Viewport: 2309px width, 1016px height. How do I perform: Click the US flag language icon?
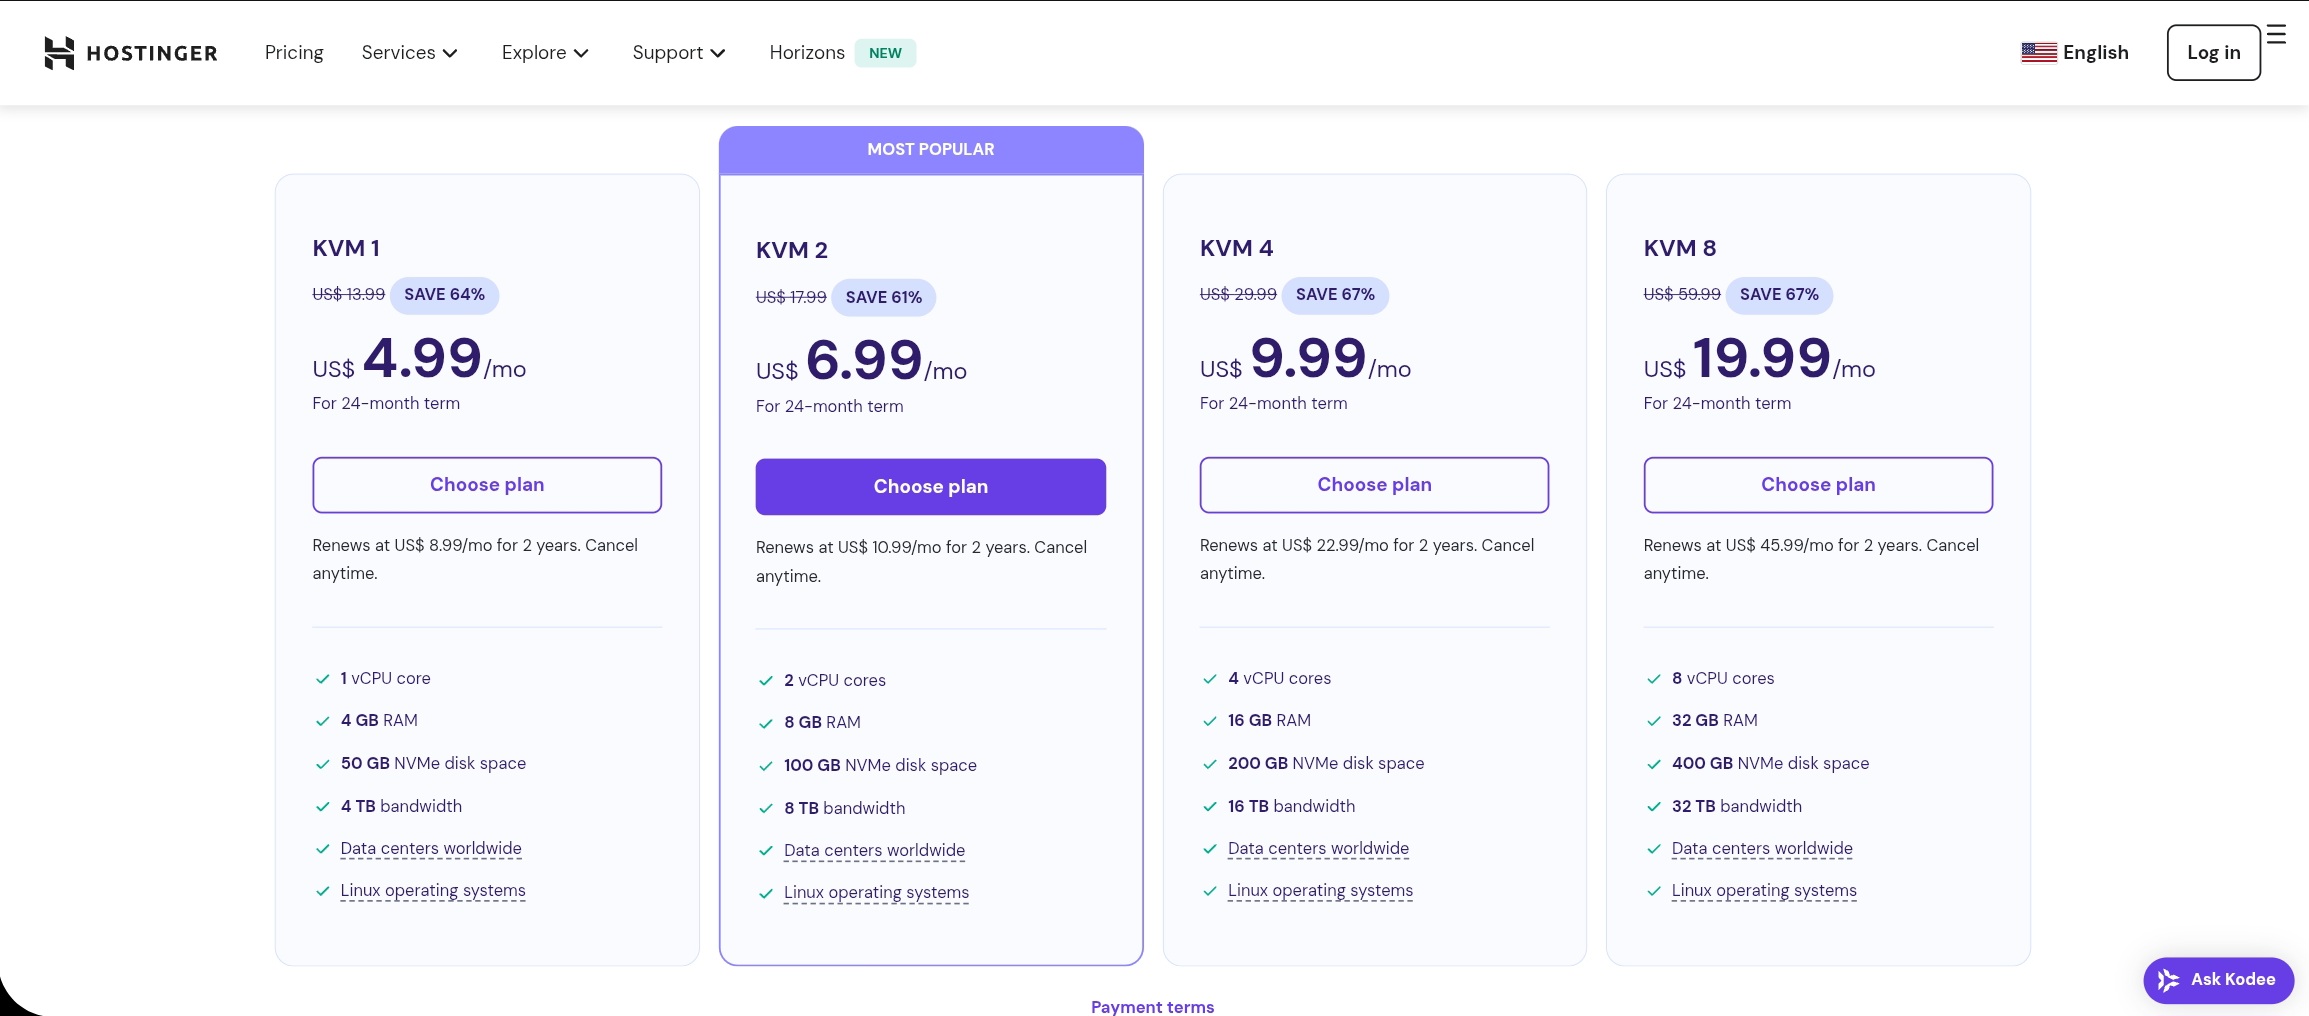point(2038,53)
